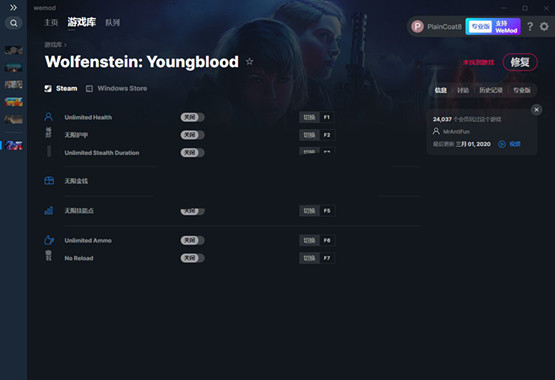This screenshot has width=555, height=380.
Task: Open the 队列 queue tab
Action: (x=113, y=23)
